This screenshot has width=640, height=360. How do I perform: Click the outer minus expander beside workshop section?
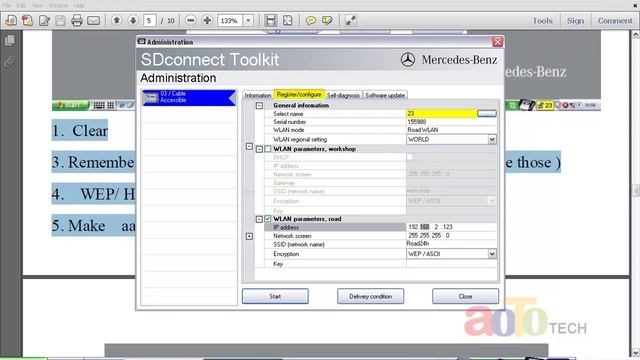pyautogui.click(x=249, y=146)
